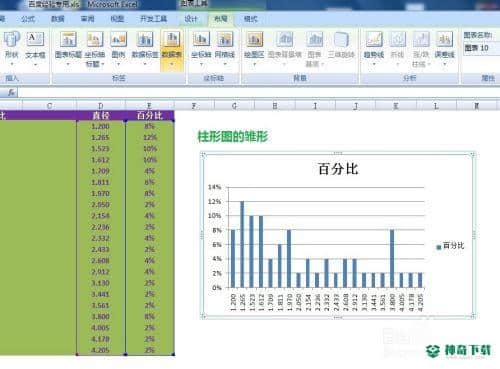
Task: Open the 开发工具 developer tab
Action: pos(153,19)
